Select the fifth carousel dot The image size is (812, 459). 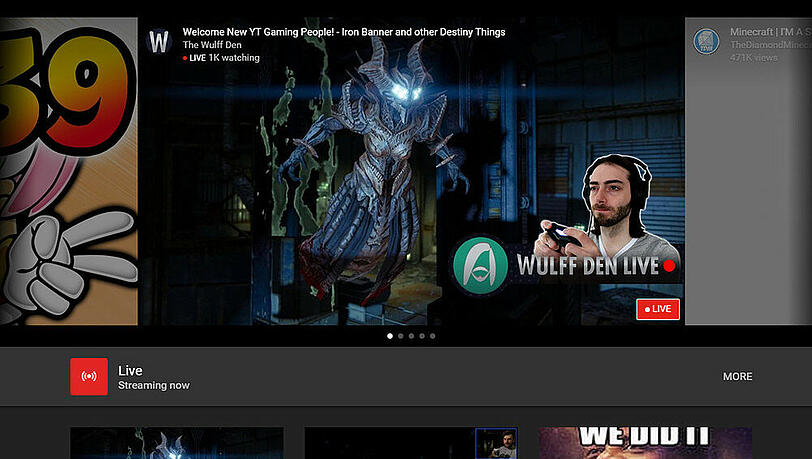[x=432, y=336]
